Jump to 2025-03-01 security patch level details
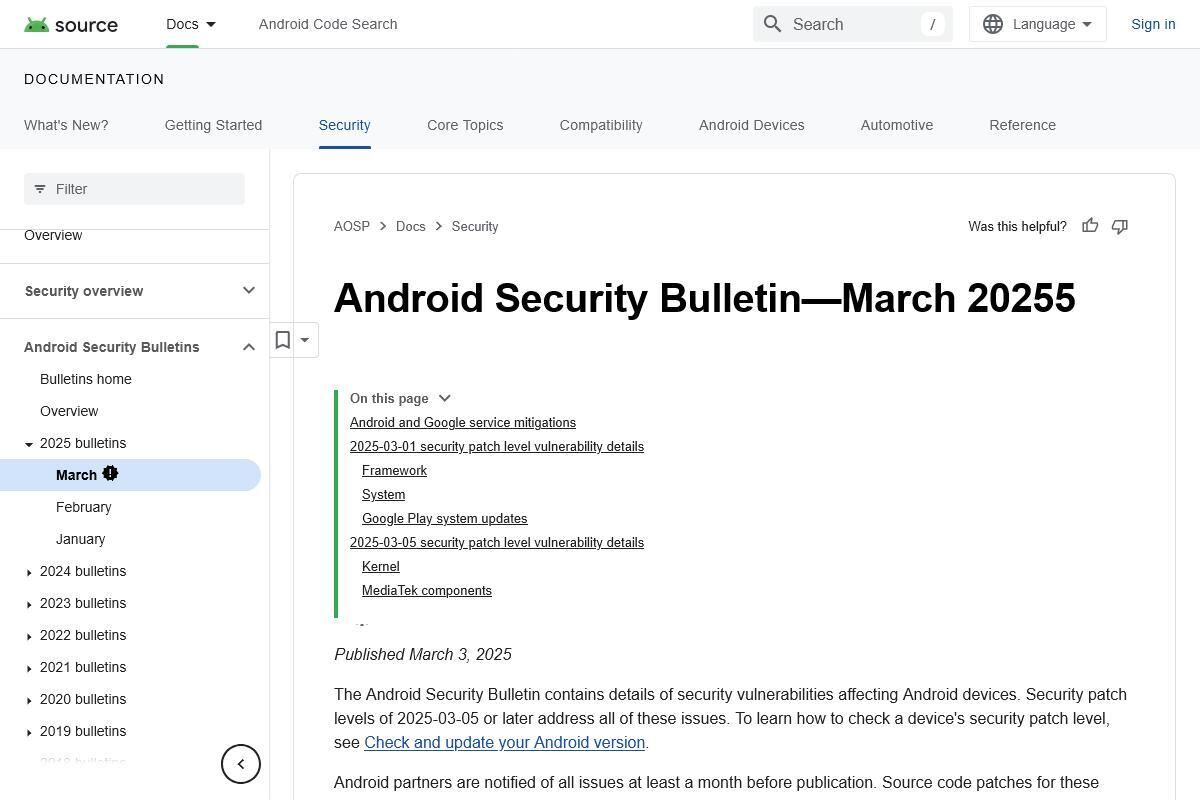This screenshot has width=1200, height=800. click(x=497, y=446)
